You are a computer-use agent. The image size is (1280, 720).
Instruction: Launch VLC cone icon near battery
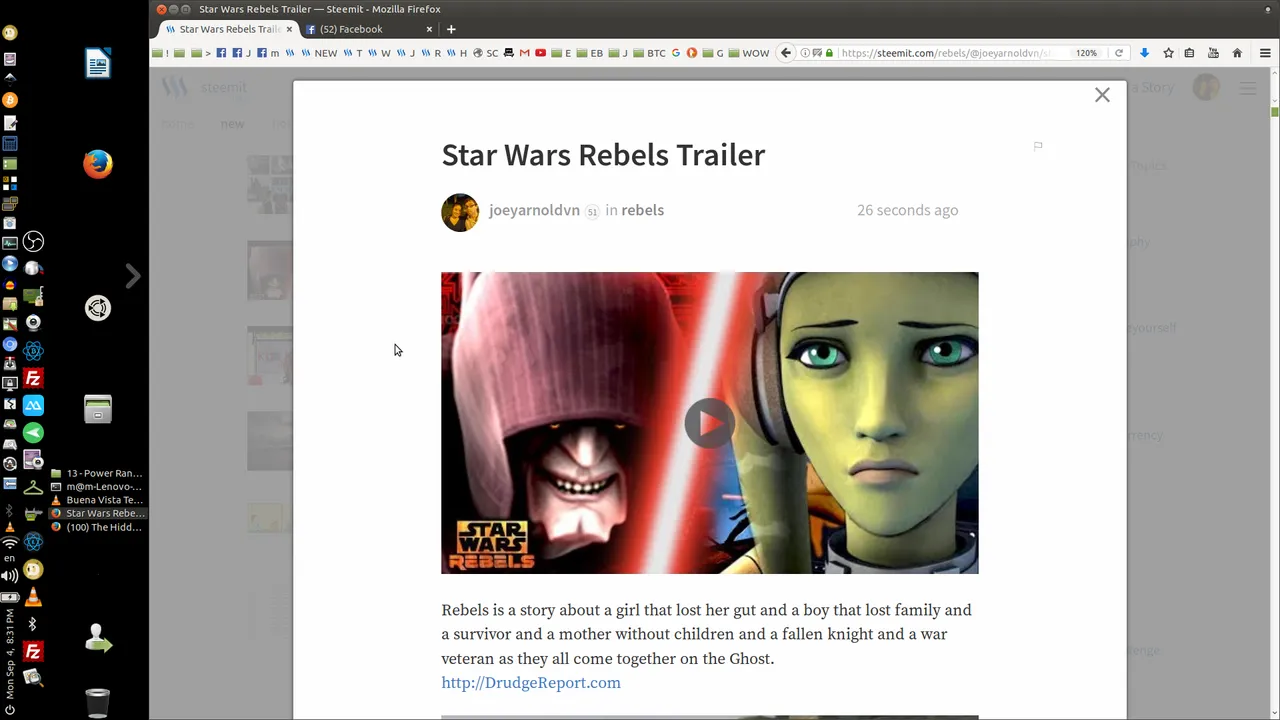click(x=33, y=597)
